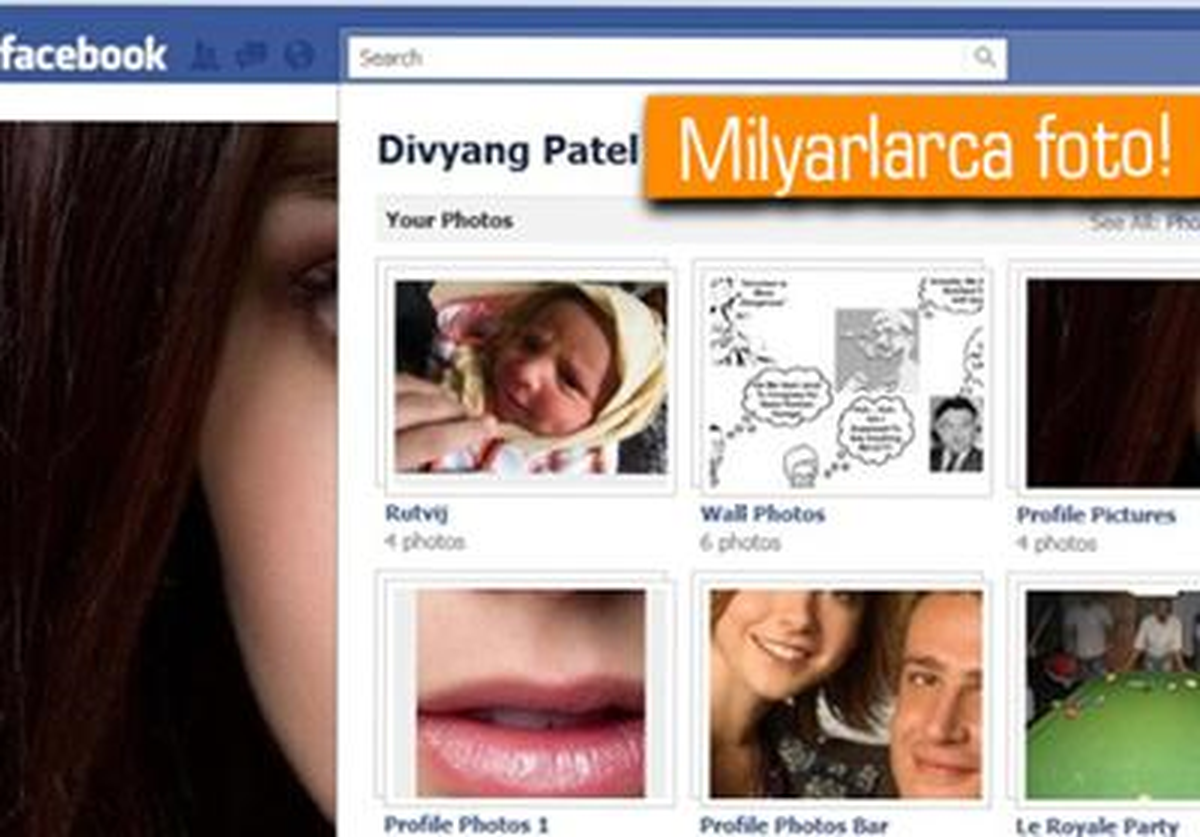The image size is (1200, 837).
Task: Click '6 photos' under Wall Photos
Action: click(x=740, y=542)
